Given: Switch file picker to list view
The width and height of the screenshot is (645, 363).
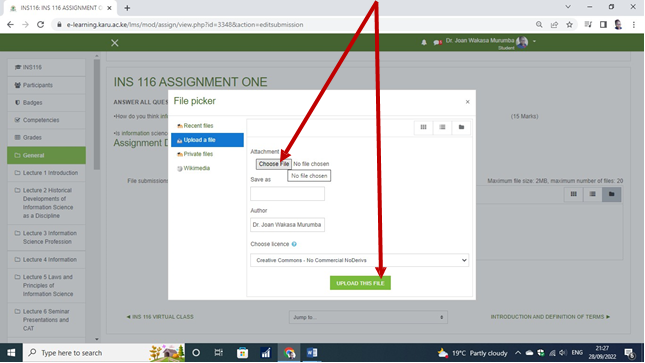Looking at the screenshot, I should 442,127.
